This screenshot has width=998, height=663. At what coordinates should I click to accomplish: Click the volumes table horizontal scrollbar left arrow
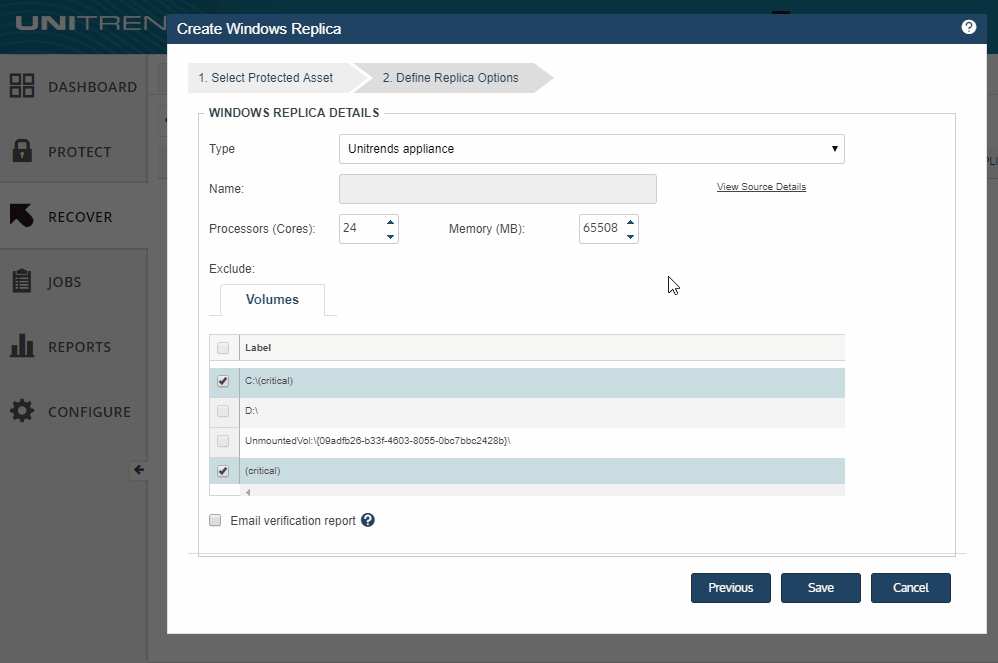[248, 492]
